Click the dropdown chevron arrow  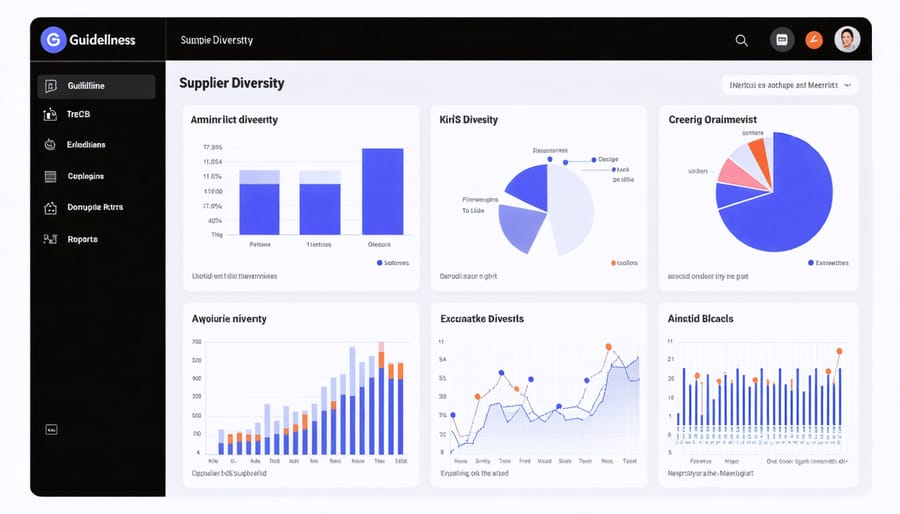847,86
